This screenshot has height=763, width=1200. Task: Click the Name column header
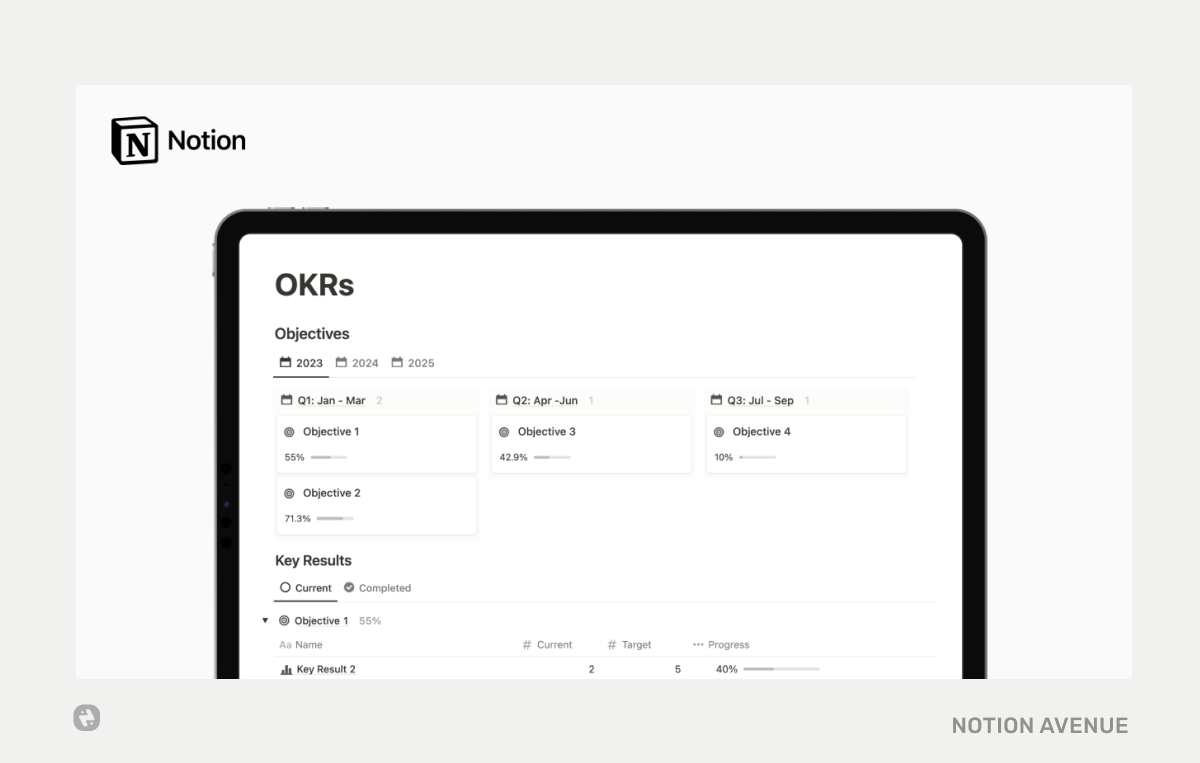301,645
